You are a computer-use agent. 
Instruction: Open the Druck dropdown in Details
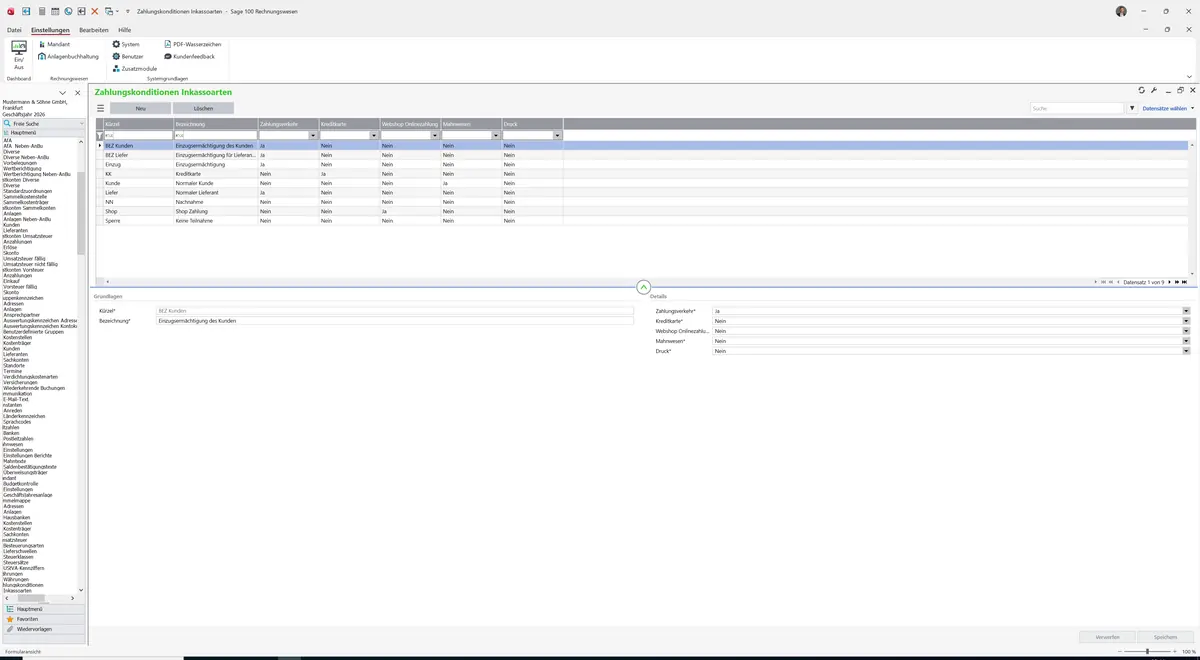[1186, 351]
